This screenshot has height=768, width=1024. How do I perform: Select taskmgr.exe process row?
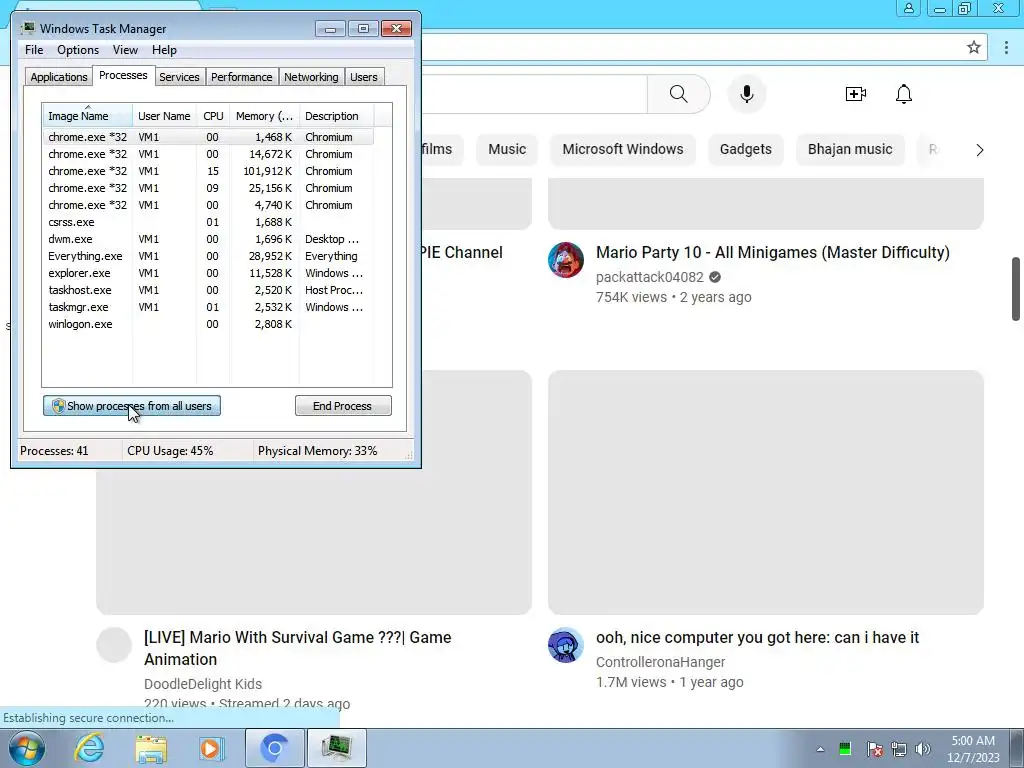tap(208, 307)
